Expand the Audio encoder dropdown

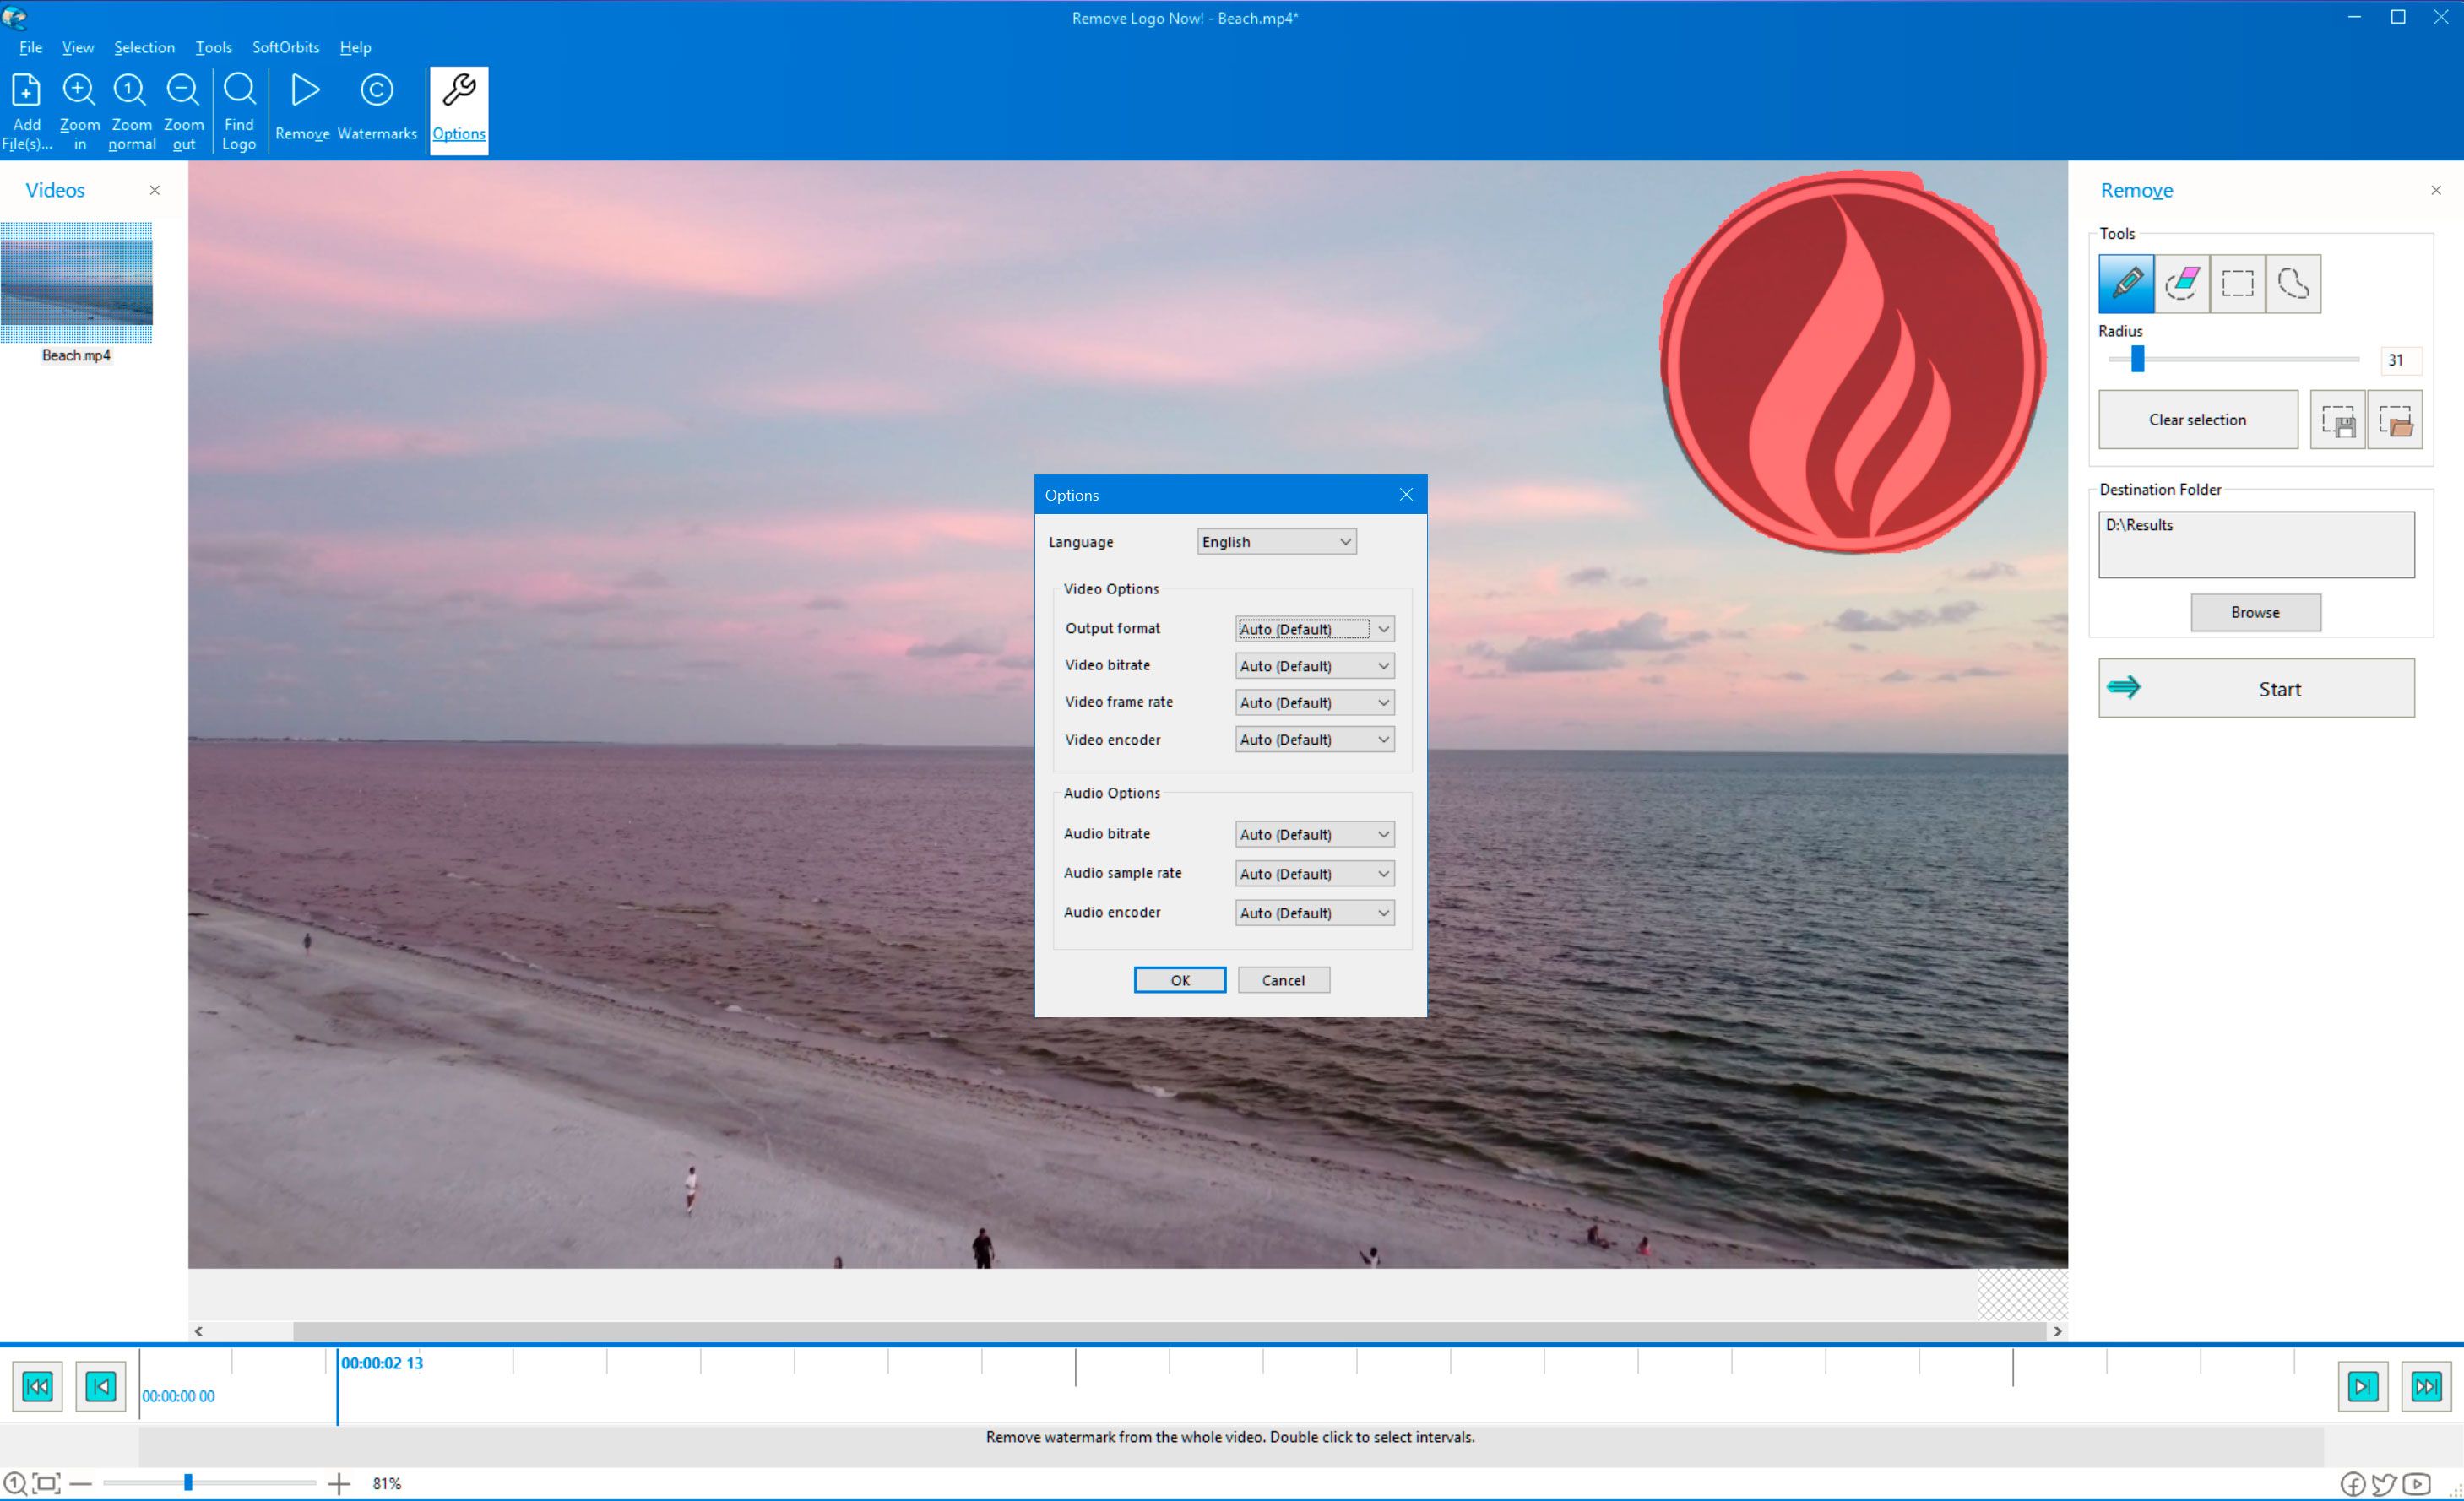pos(1380,912)
